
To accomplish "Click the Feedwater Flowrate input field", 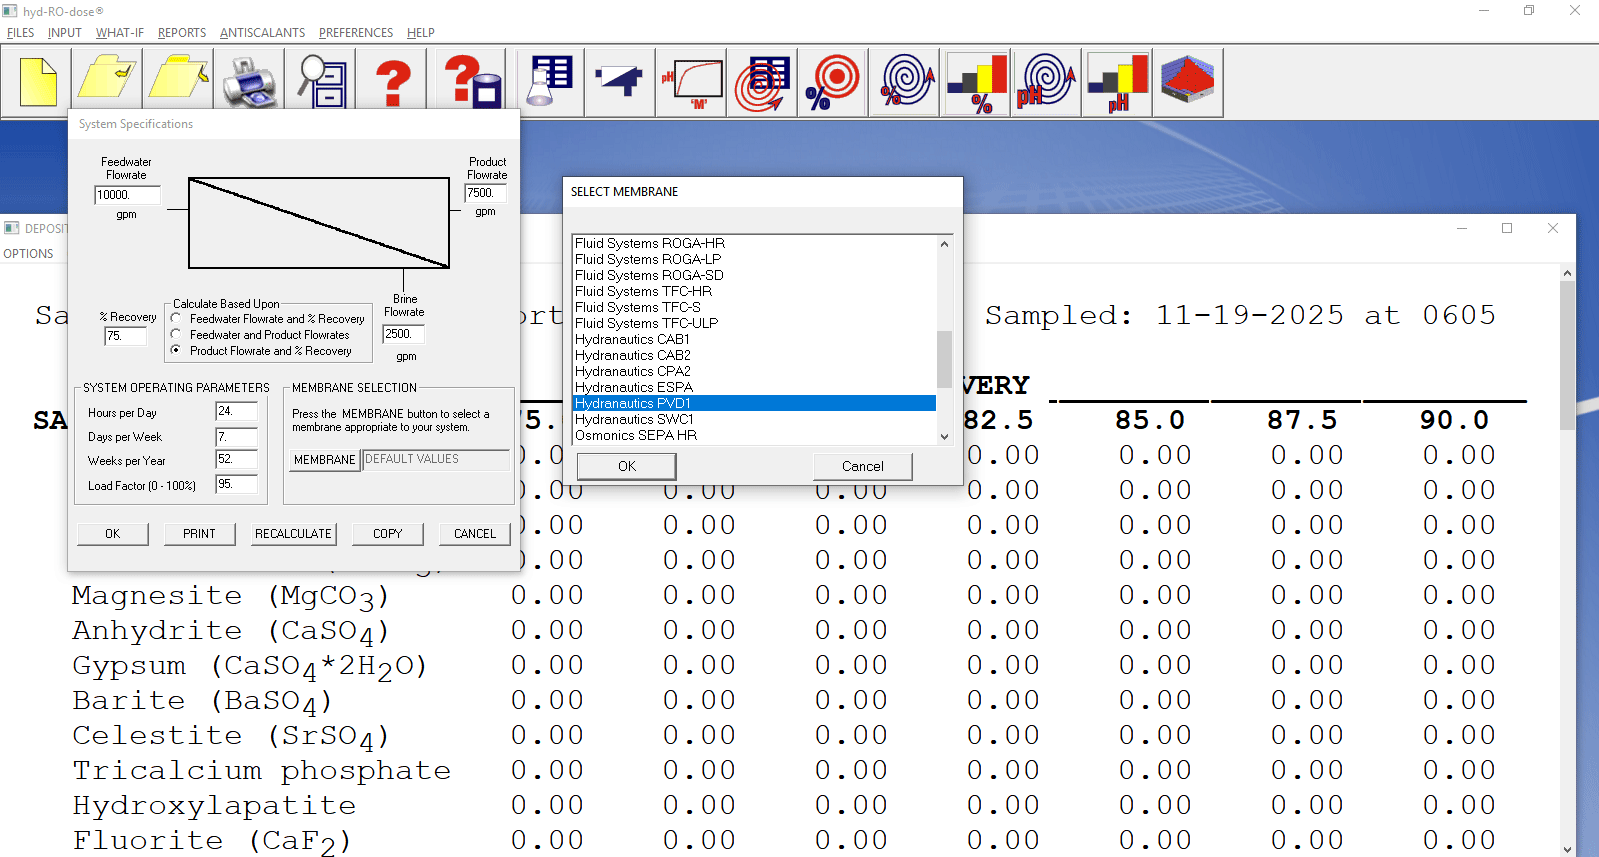I will (x=126, y=195).
